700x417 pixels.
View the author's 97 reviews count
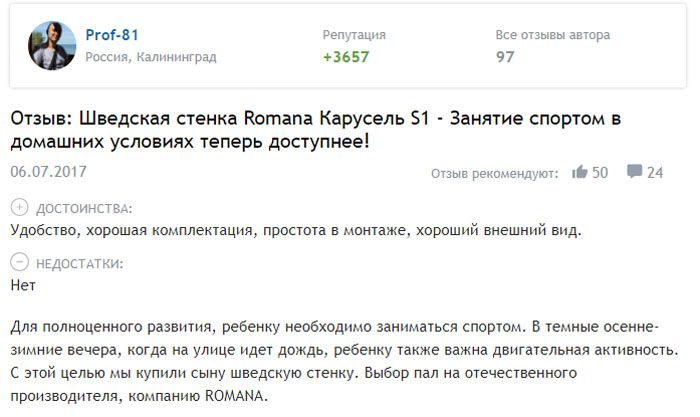[x=505, y=57]
